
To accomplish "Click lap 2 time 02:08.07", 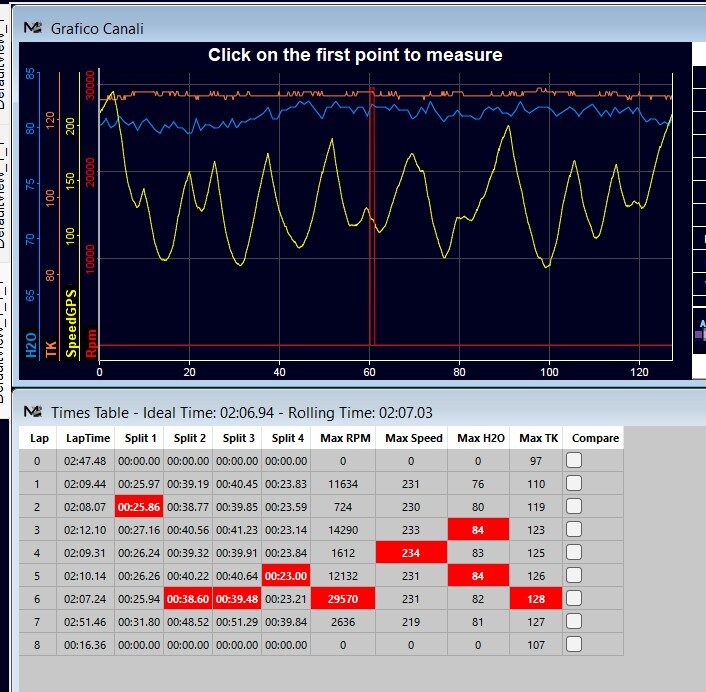I will 85,507.
